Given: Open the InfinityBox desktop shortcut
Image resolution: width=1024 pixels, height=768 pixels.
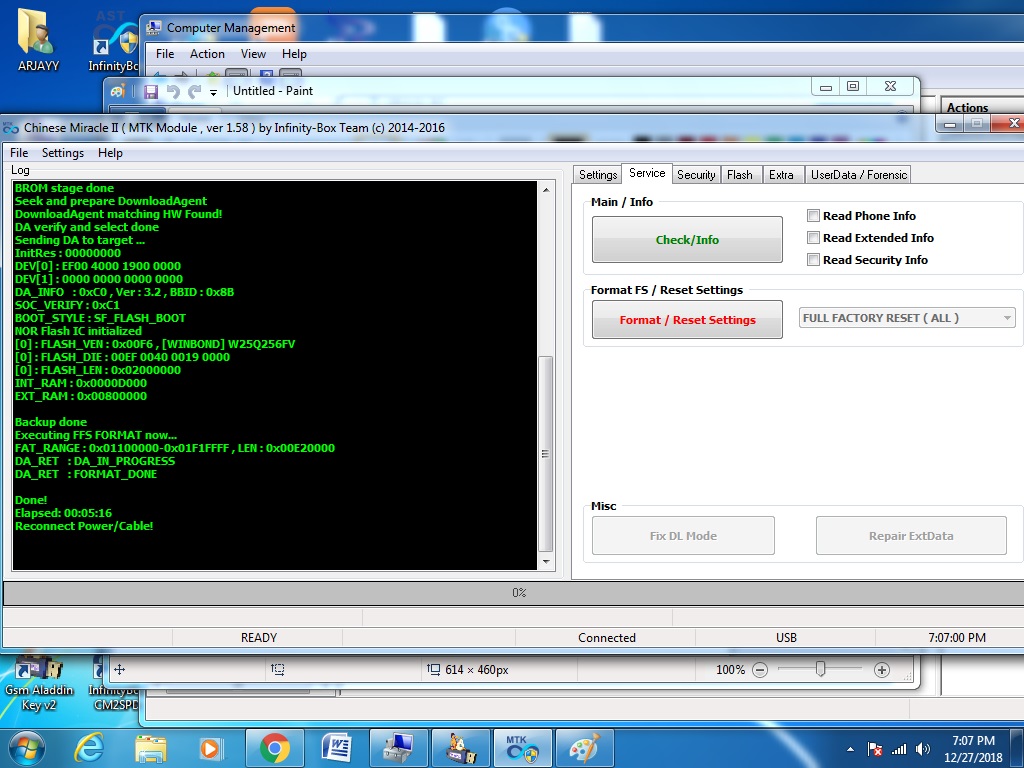Looking at the screenshot, I should 114,42.
